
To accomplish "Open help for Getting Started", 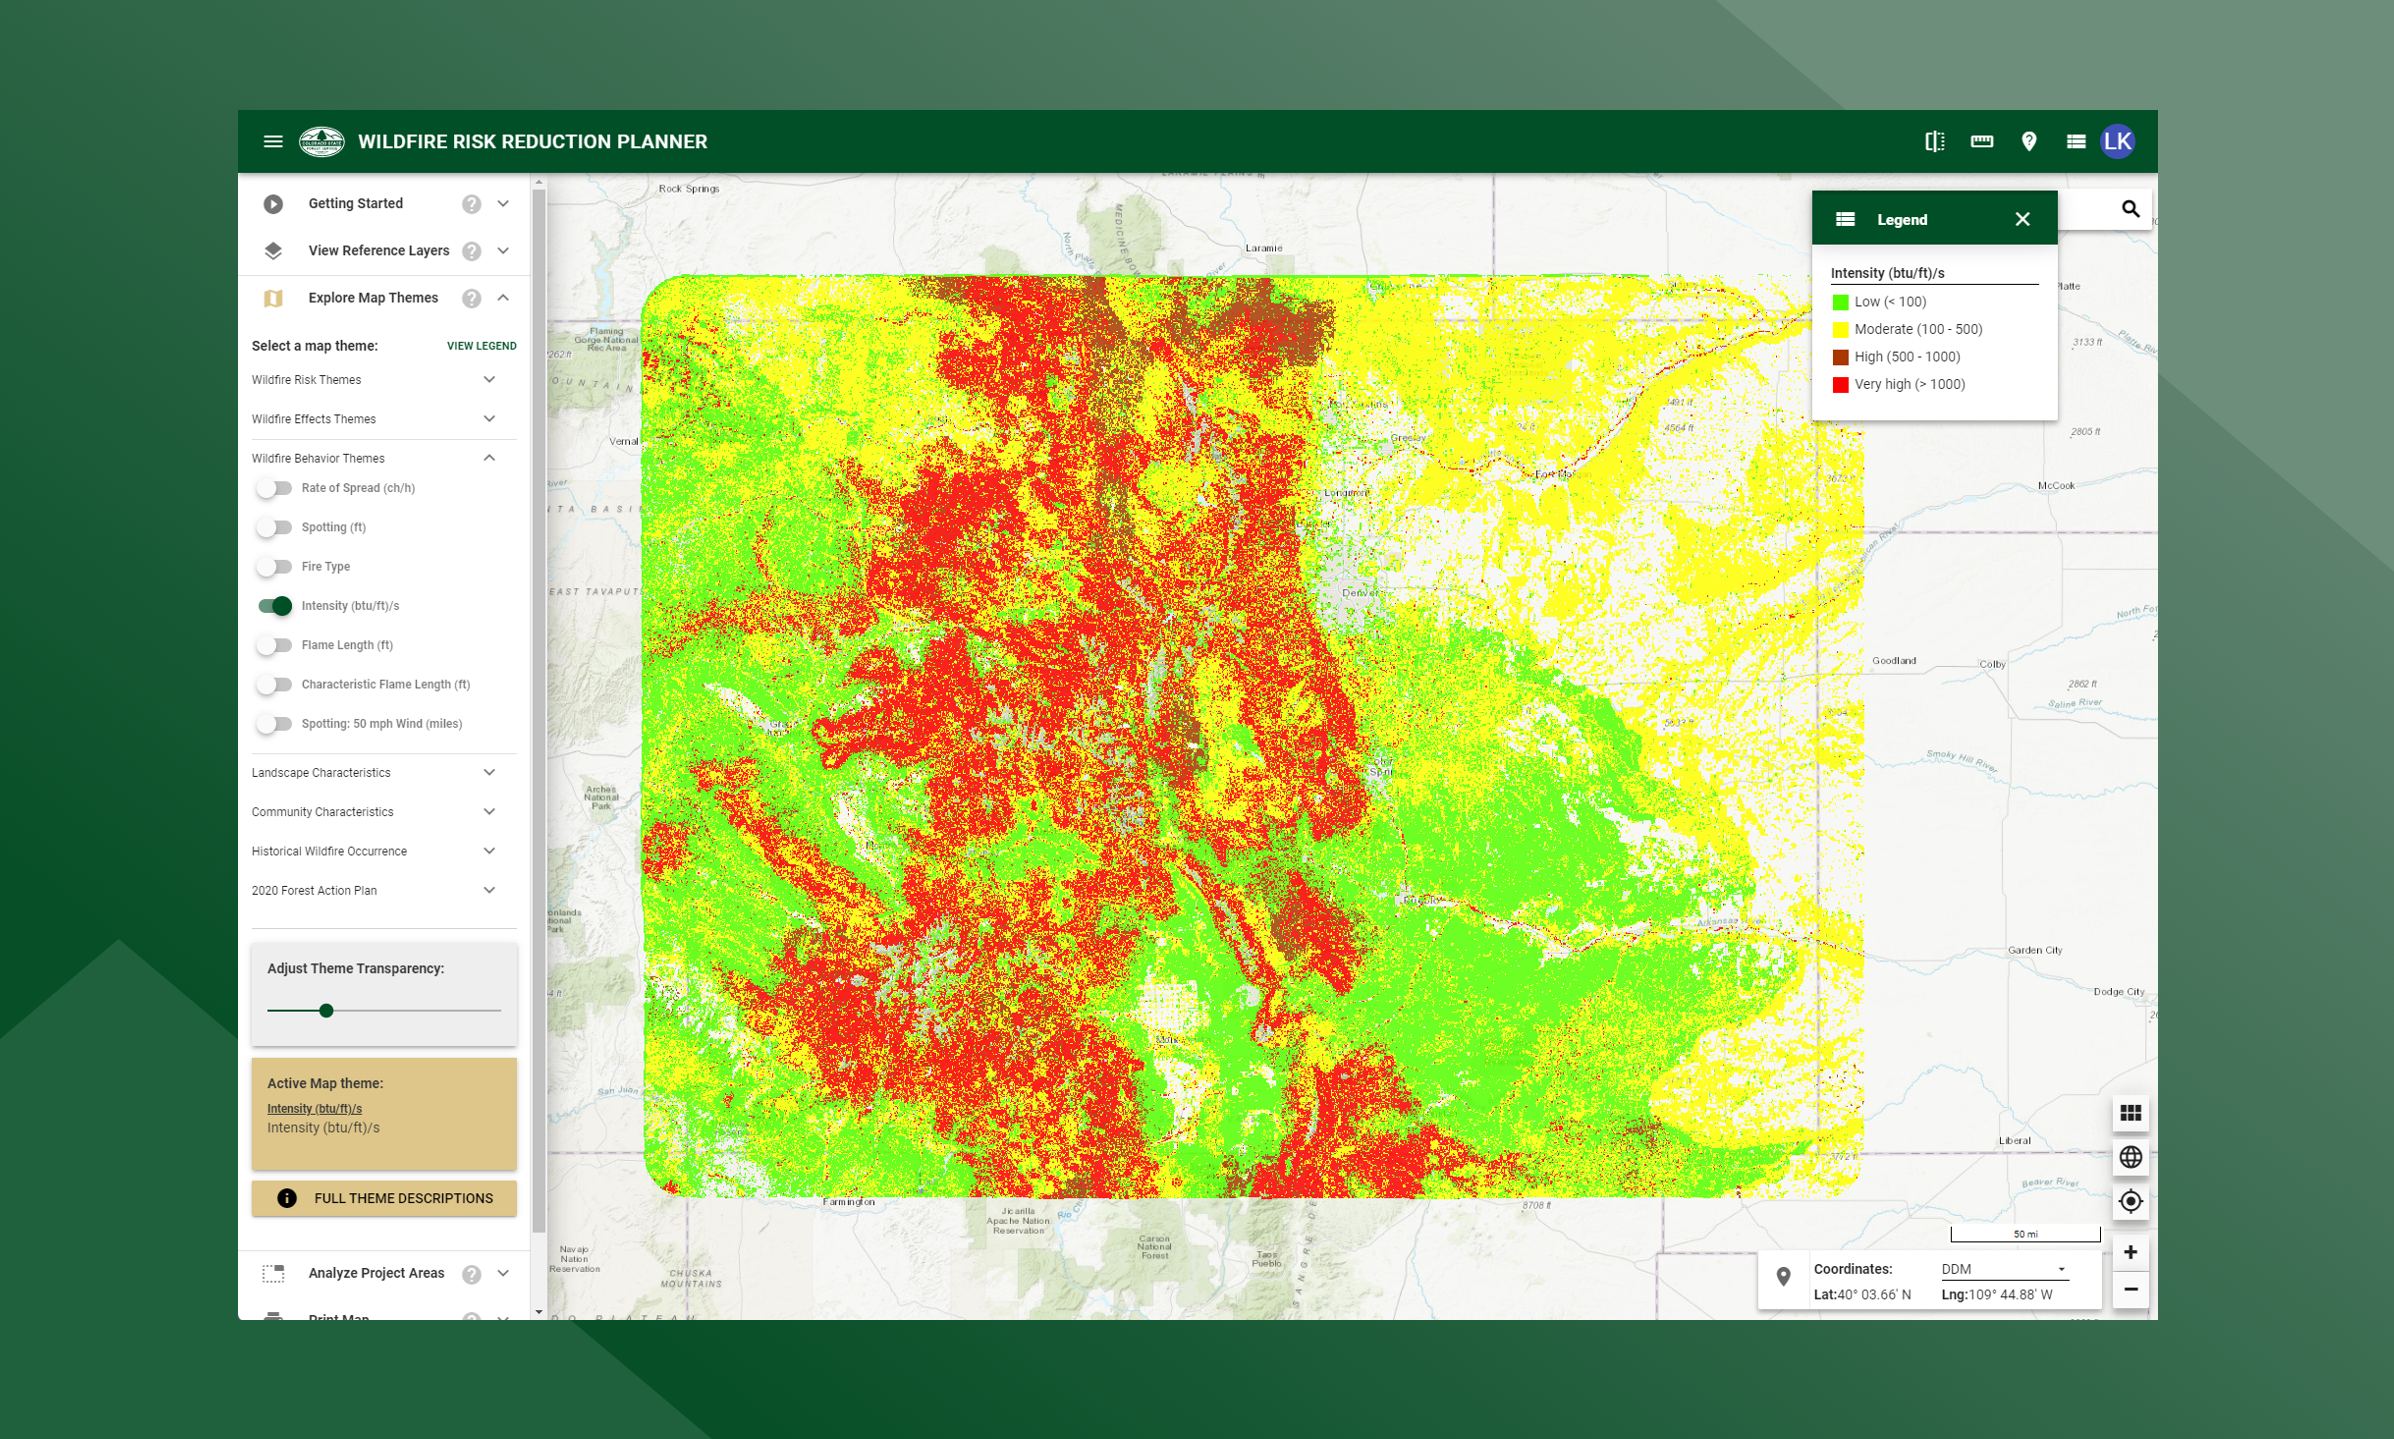I will point(471,204).
